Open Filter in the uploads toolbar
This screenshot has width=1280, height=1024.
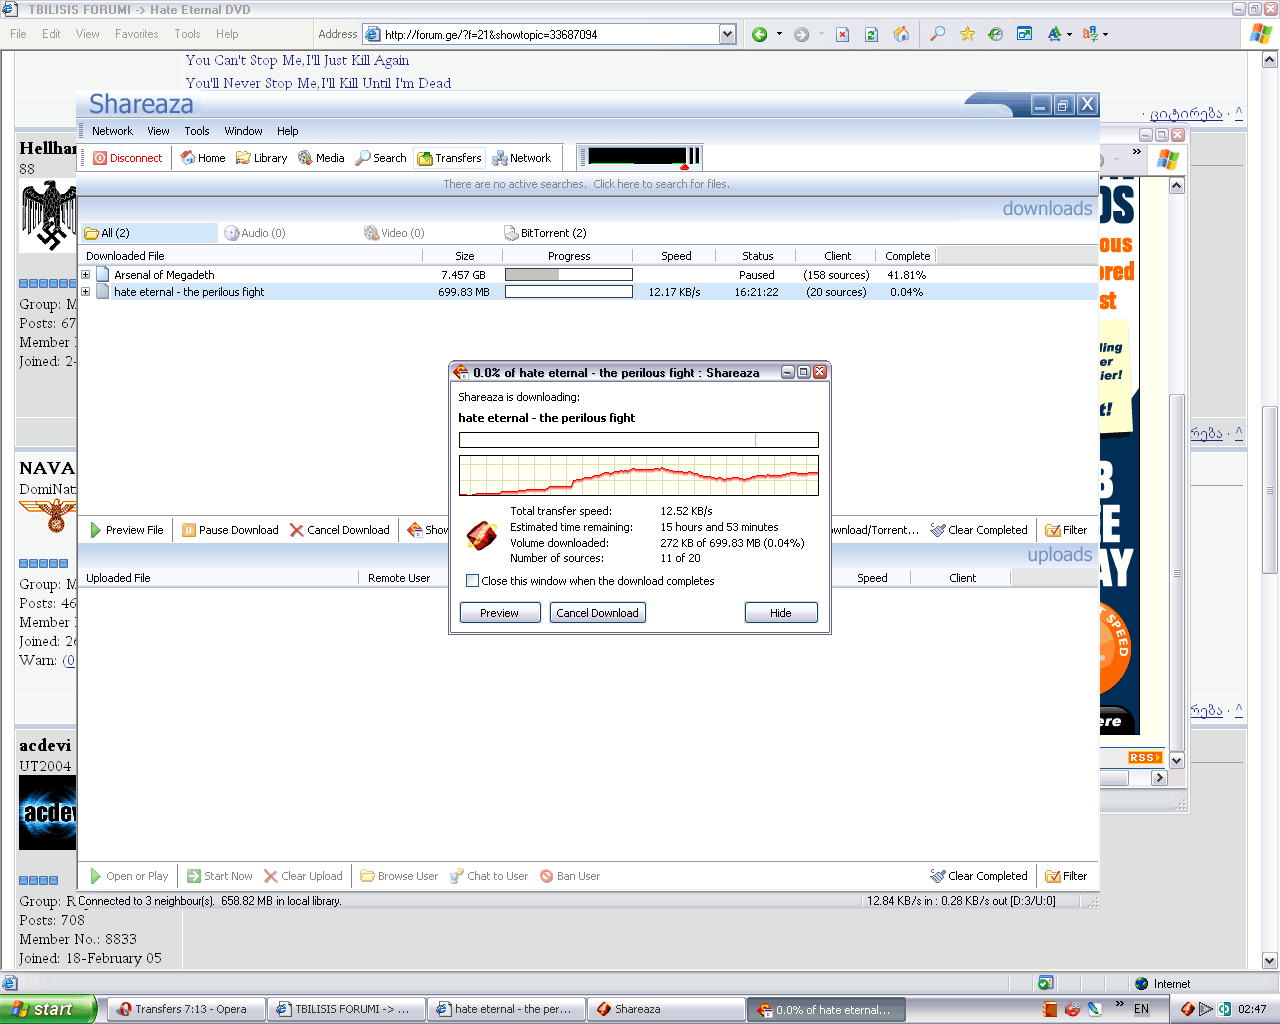[1066, 876]
